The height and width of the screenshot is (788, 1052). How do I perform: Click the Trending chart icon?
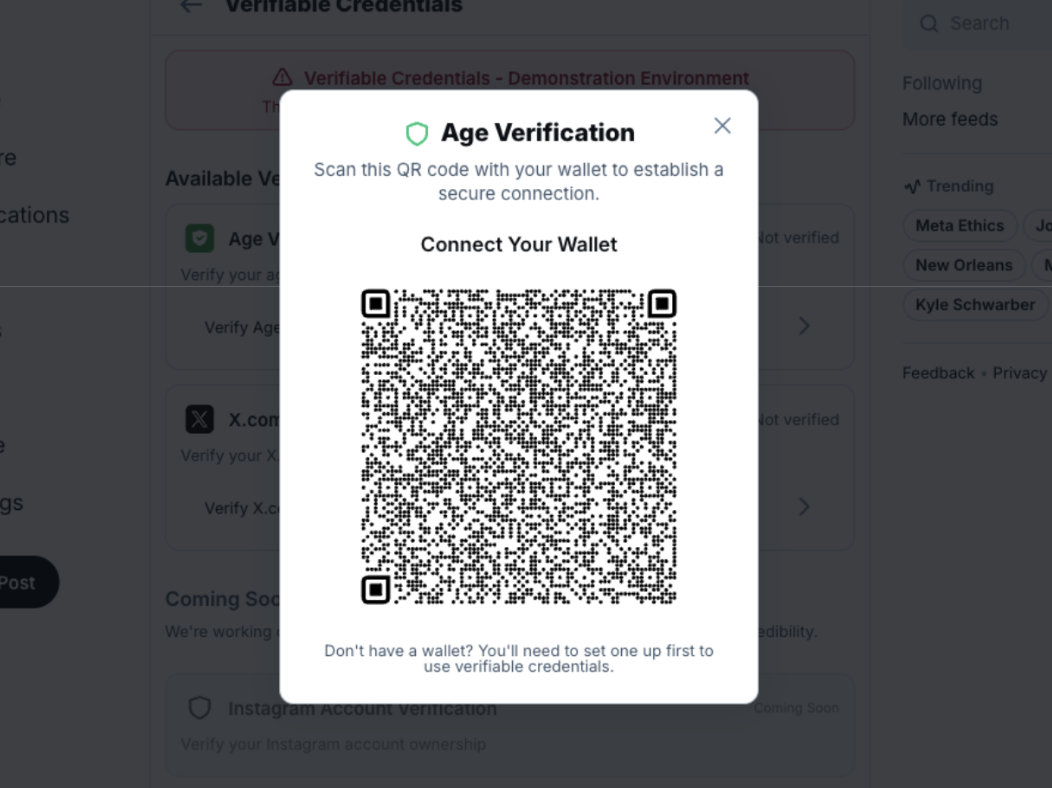[912, 186]
